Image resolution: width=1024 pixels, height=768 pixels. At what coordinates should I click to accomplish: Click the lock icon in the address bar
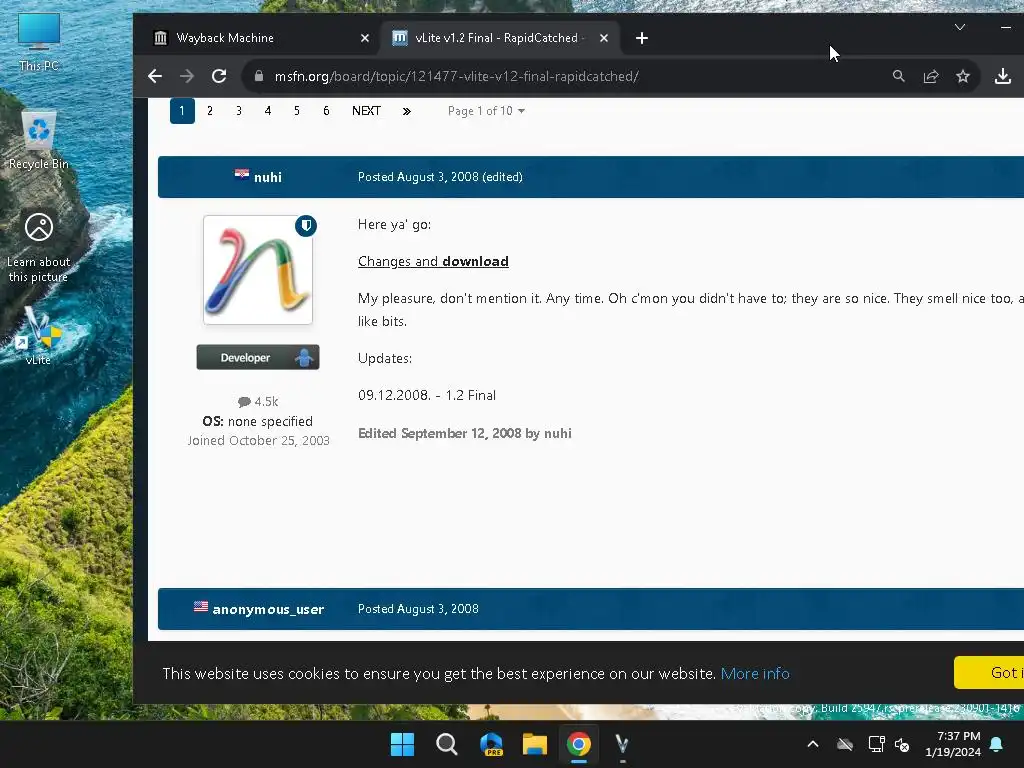259,76
